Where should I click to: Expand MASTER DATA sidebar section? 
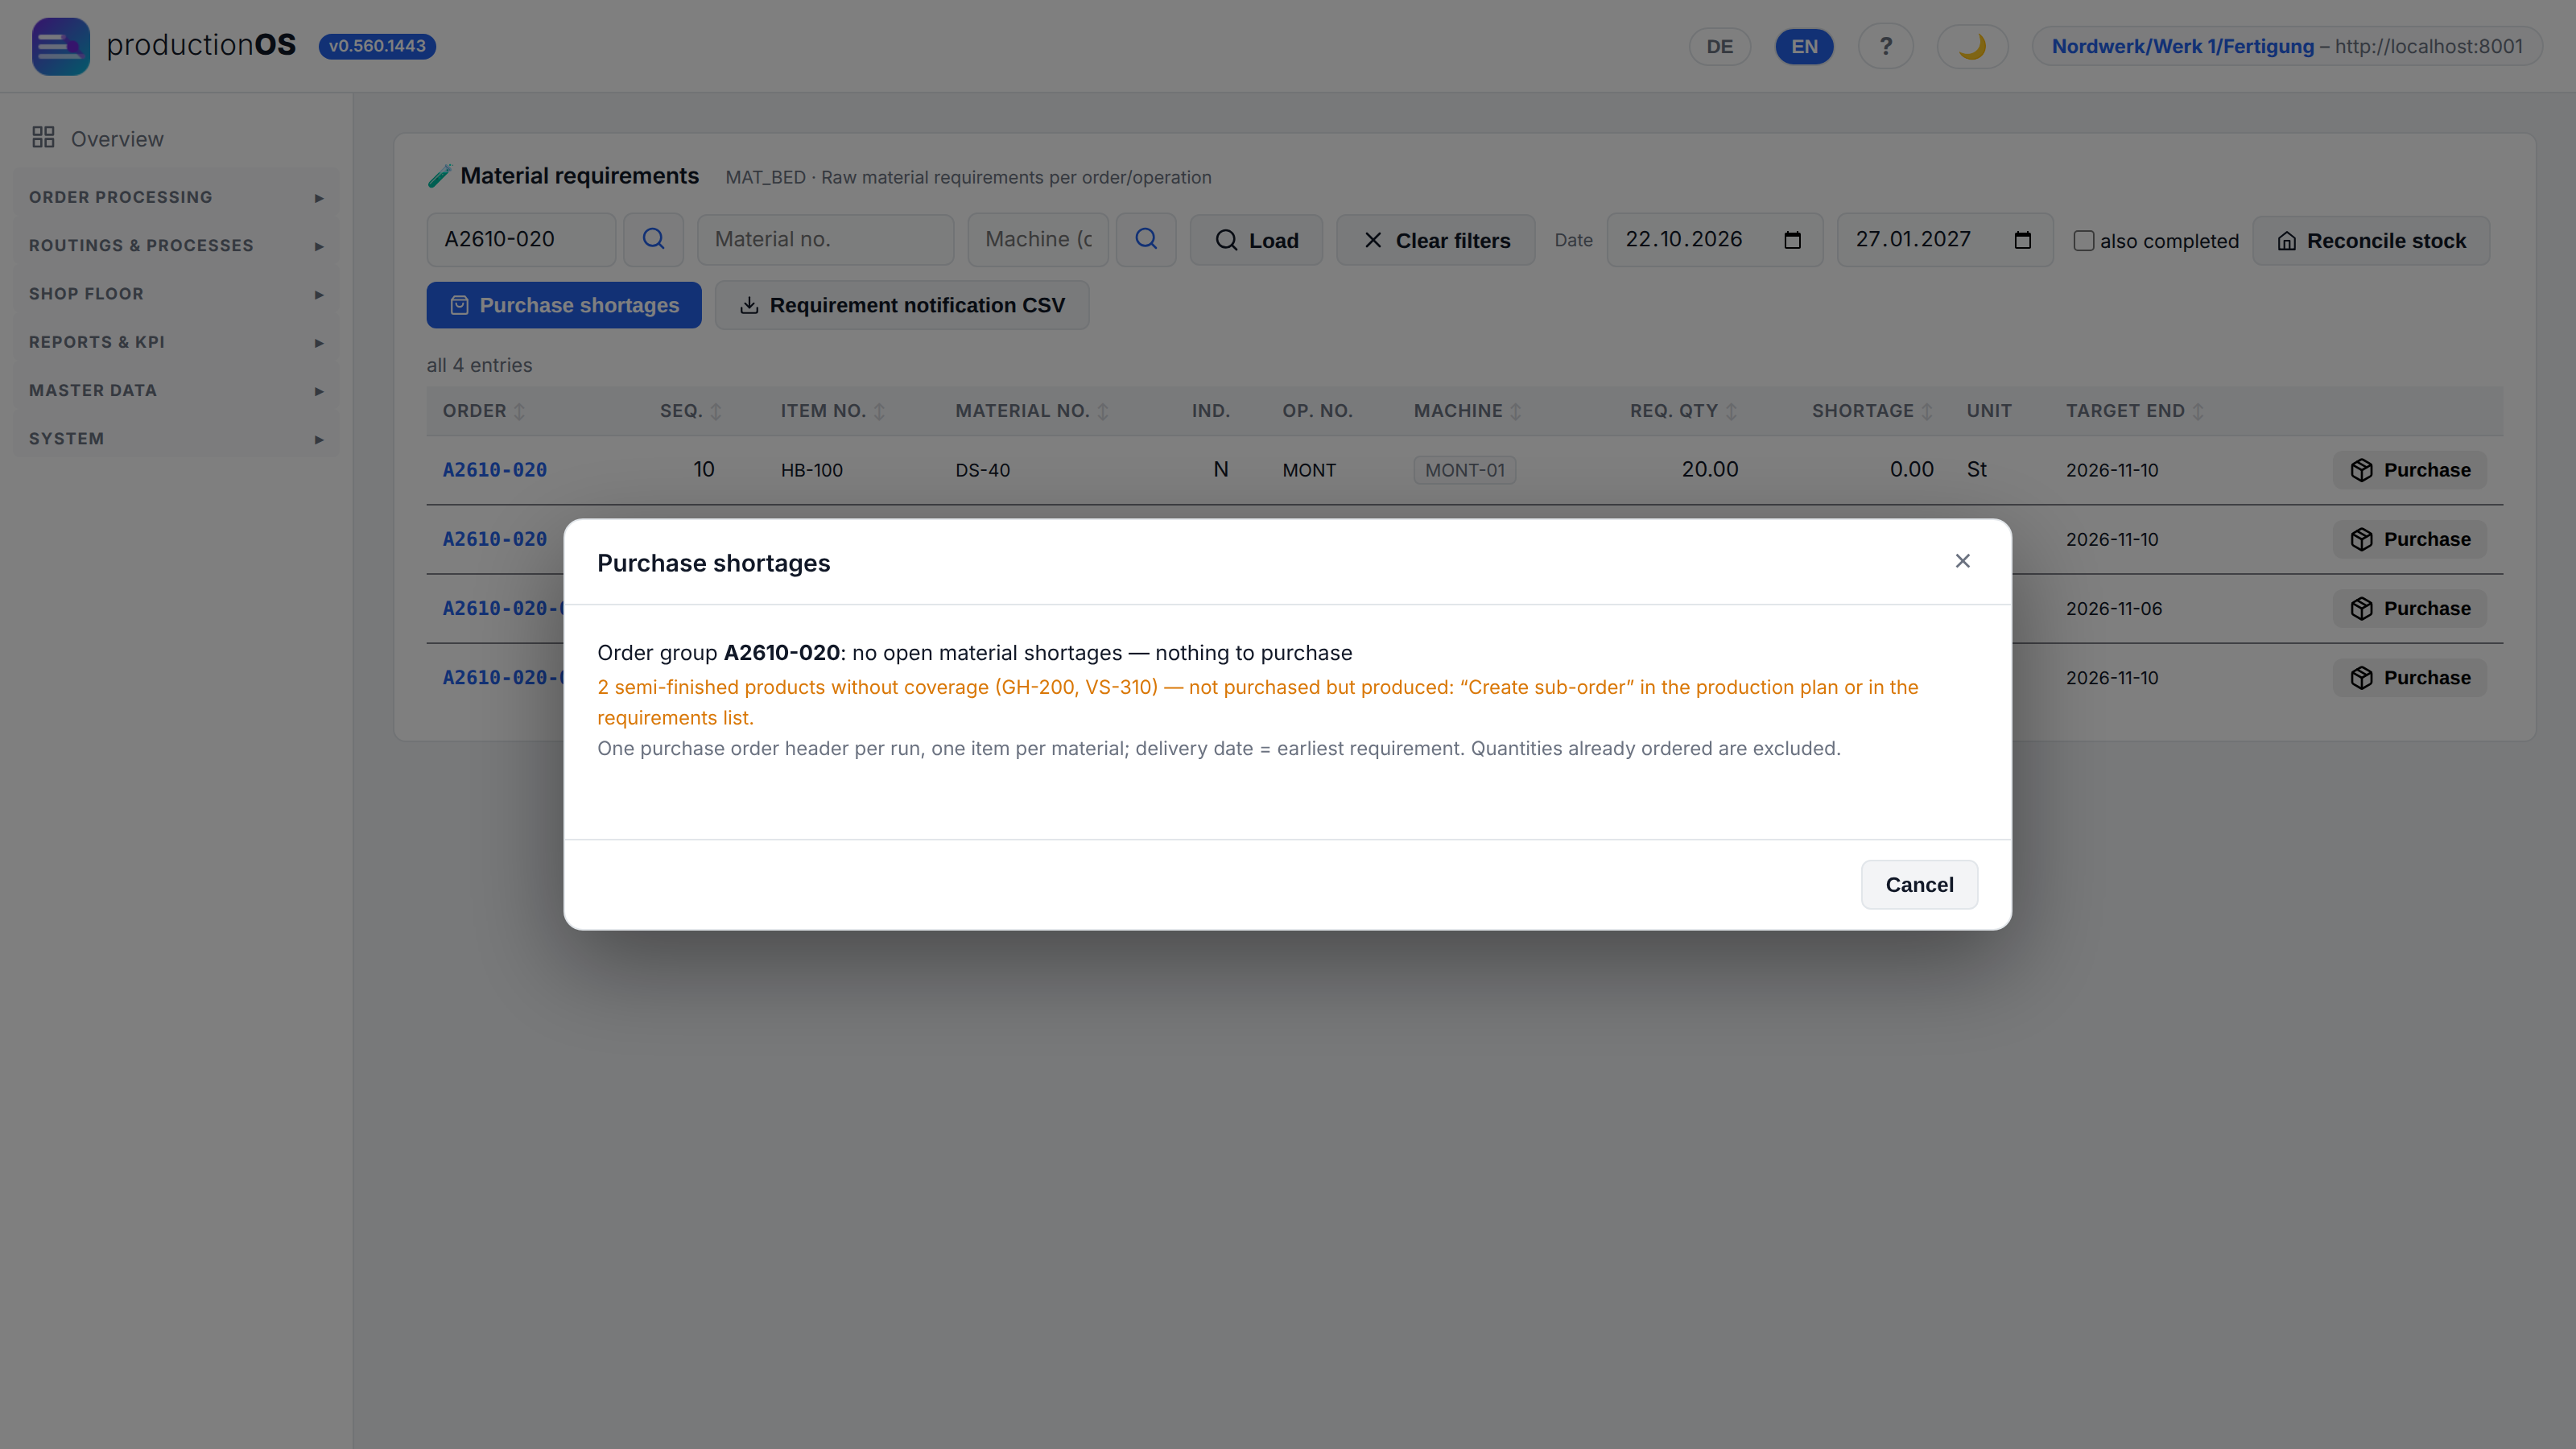coord(176,390)
